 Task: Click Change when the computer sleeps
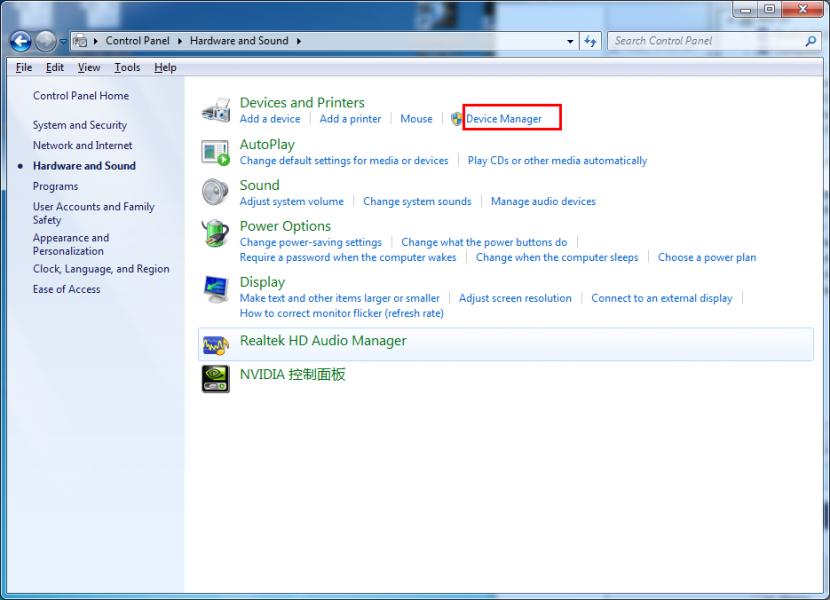click(557, 257)
